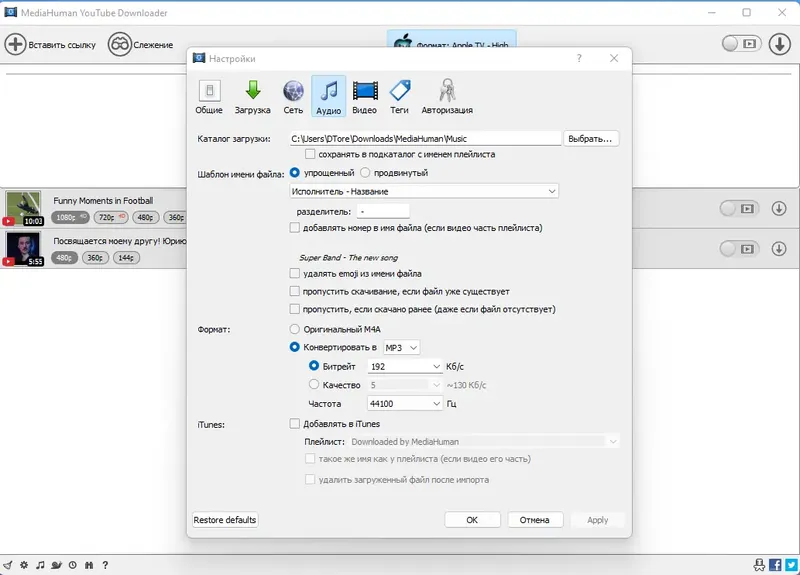This screenshot has width=800, height=575.
Task: Toggle switch on Посвящается моему другу row
Action: [x=739, y=248]
